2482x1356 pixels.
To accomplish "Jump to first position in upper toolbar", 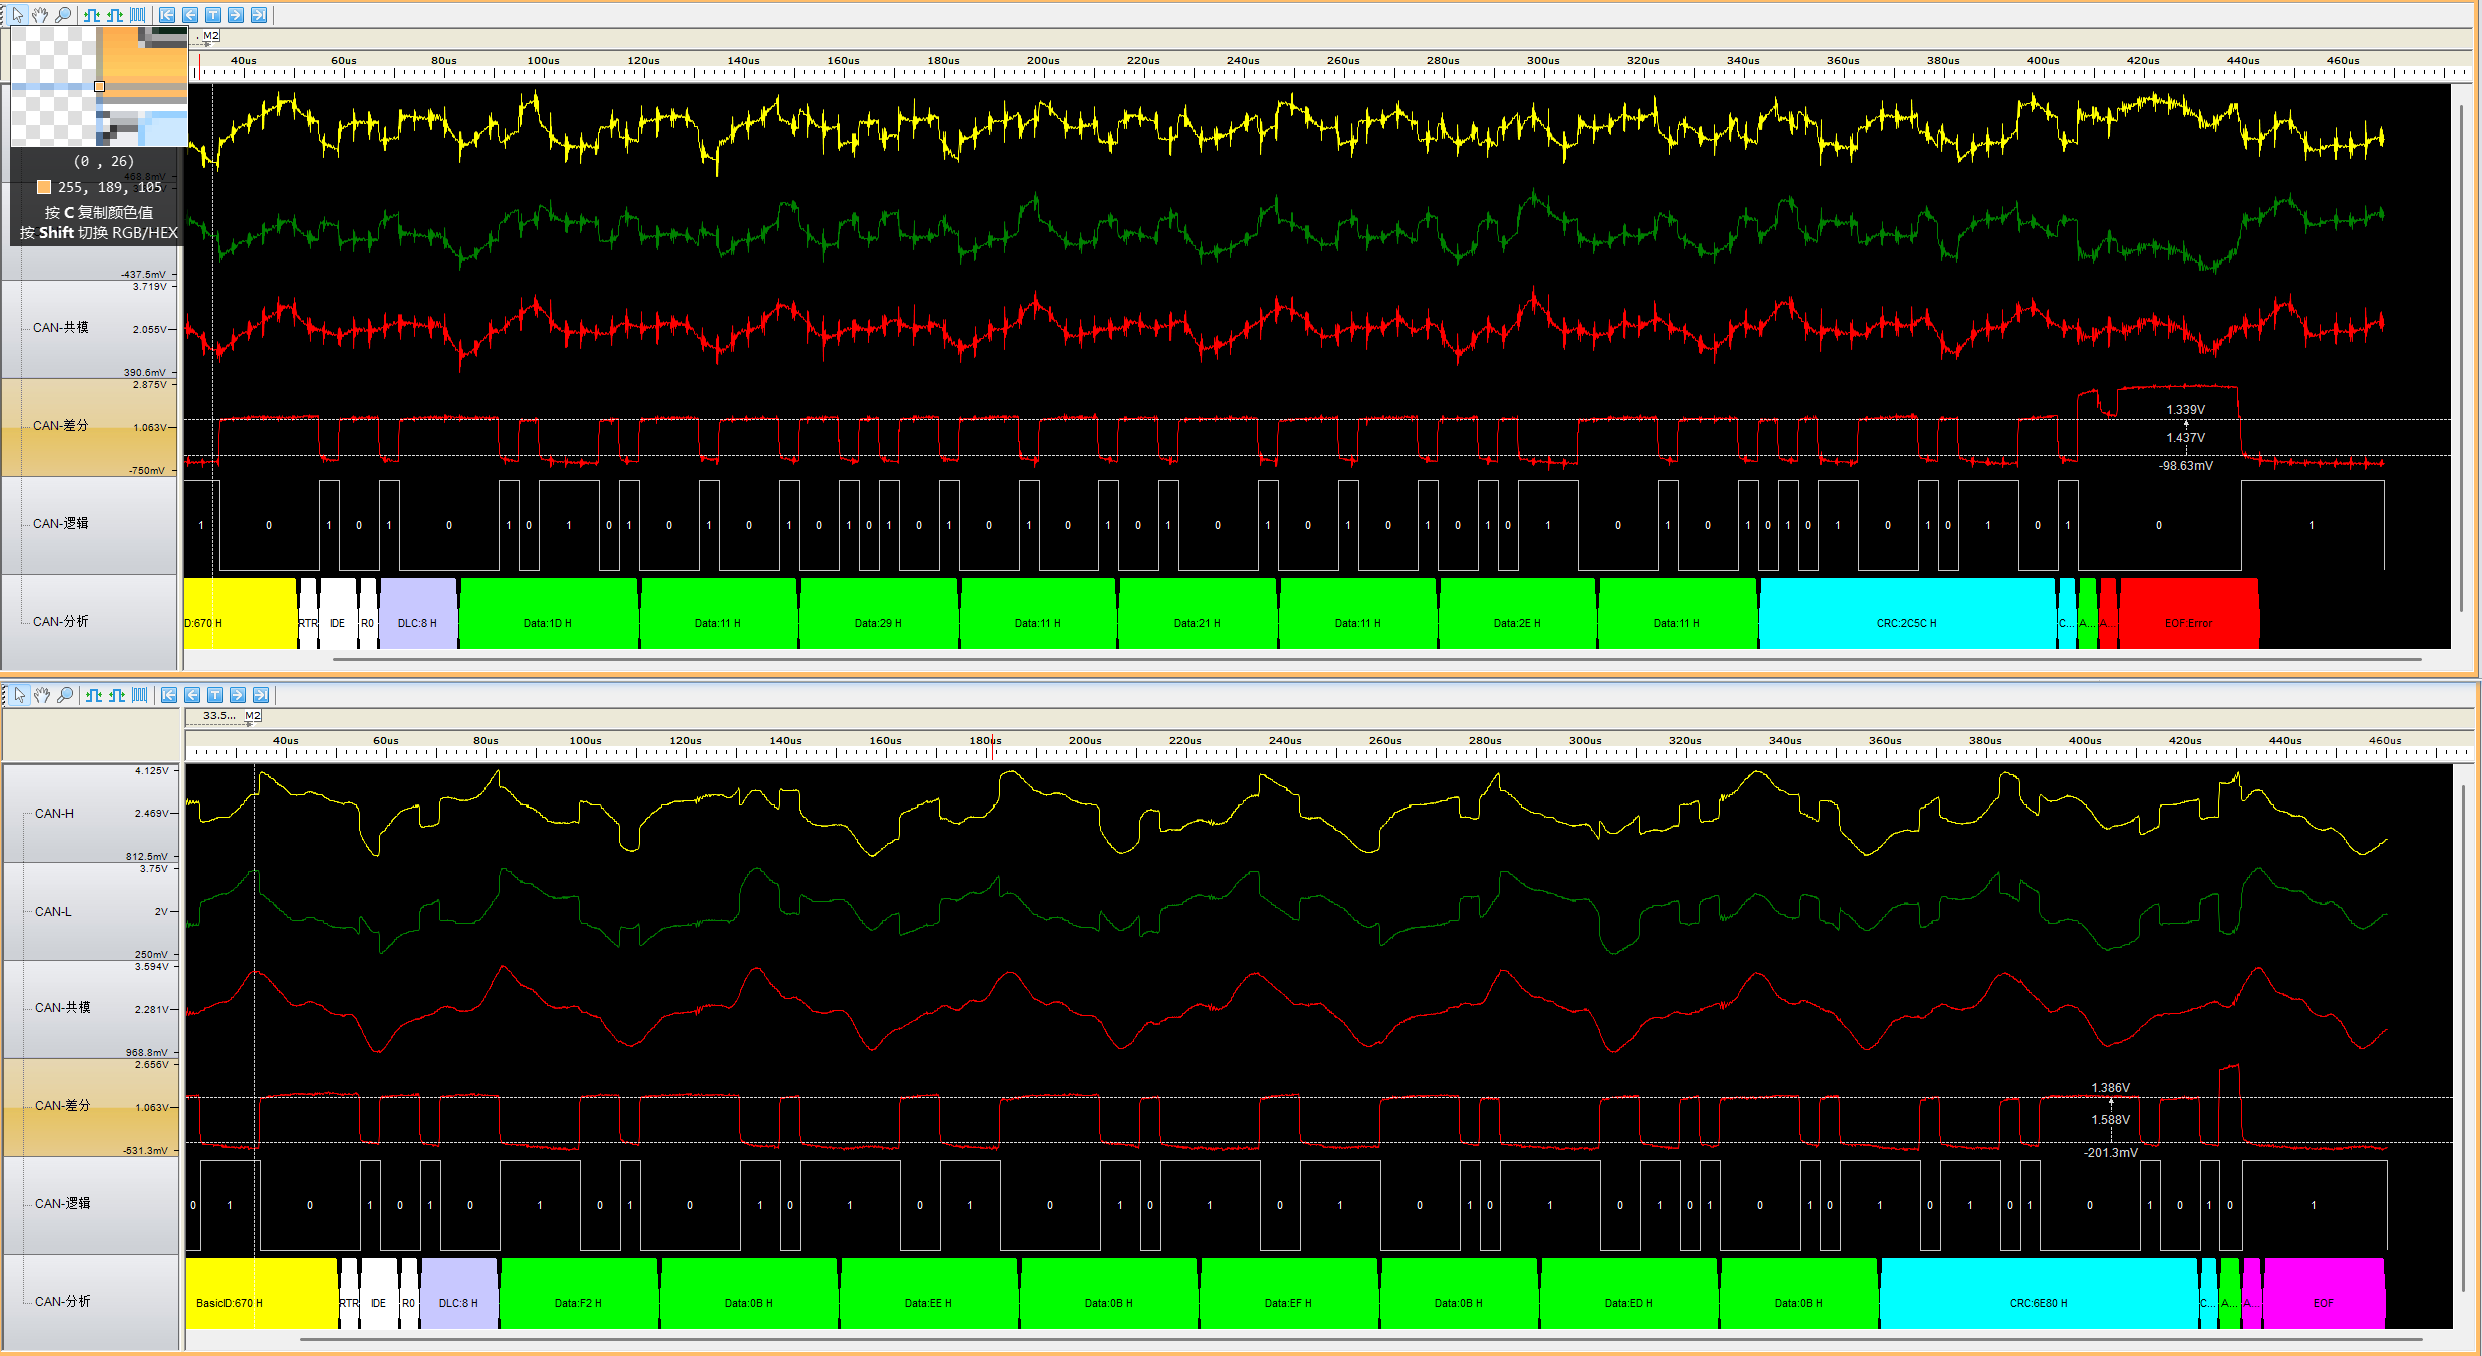I will 167,15.
